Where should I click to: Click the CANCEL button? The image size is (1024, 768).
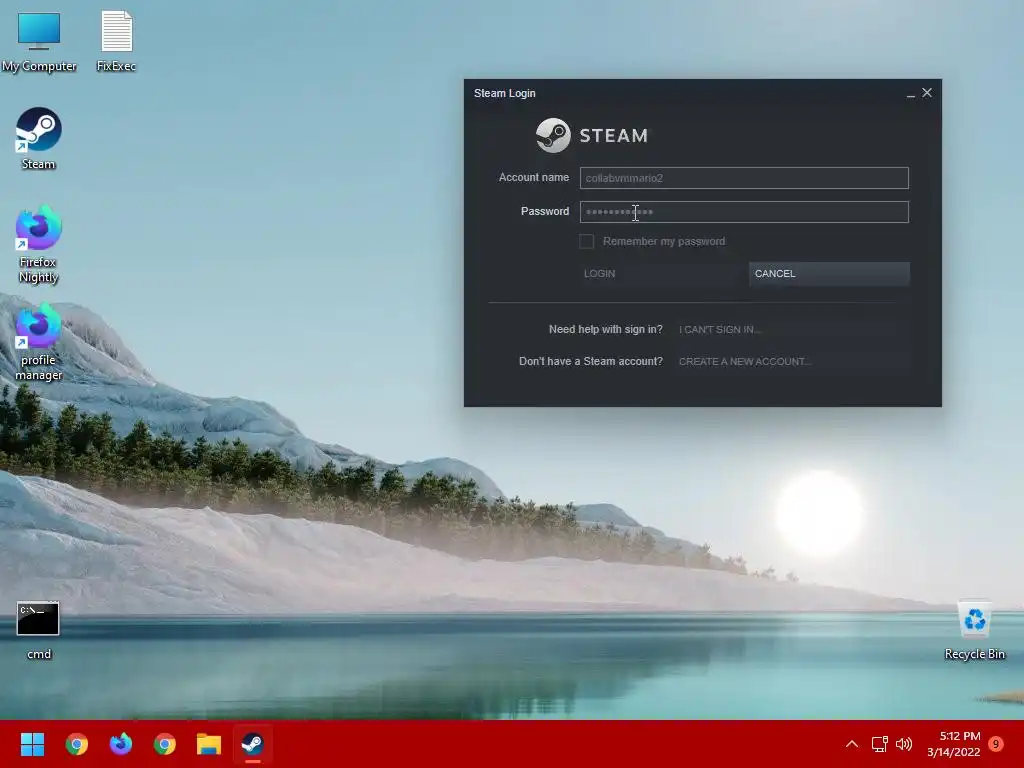point(829,274)
